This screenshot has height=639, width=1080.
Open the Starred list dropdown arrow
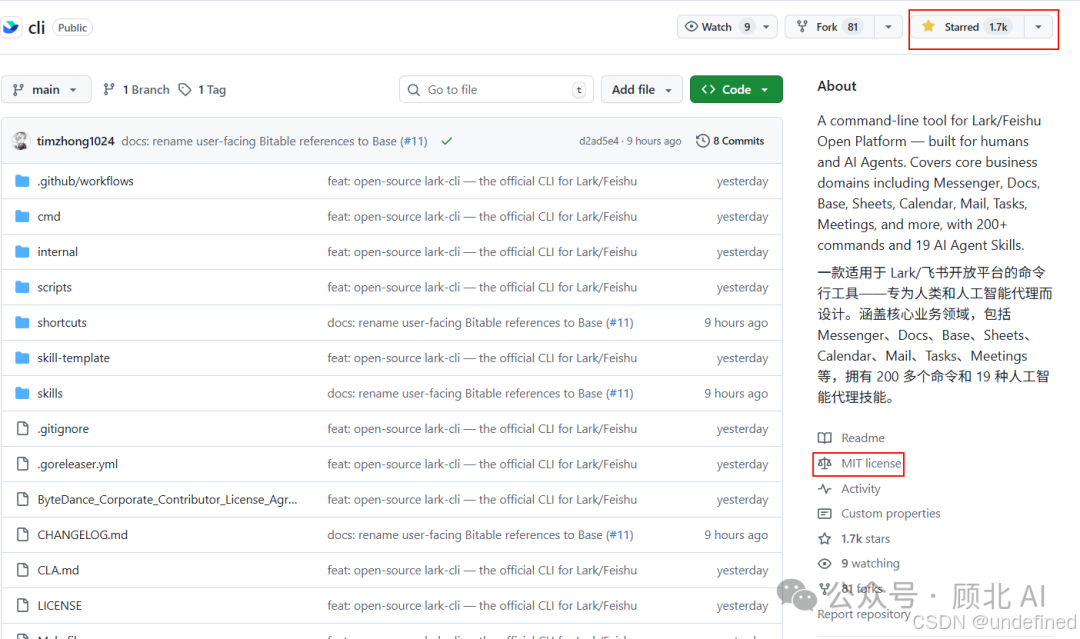1038,27
